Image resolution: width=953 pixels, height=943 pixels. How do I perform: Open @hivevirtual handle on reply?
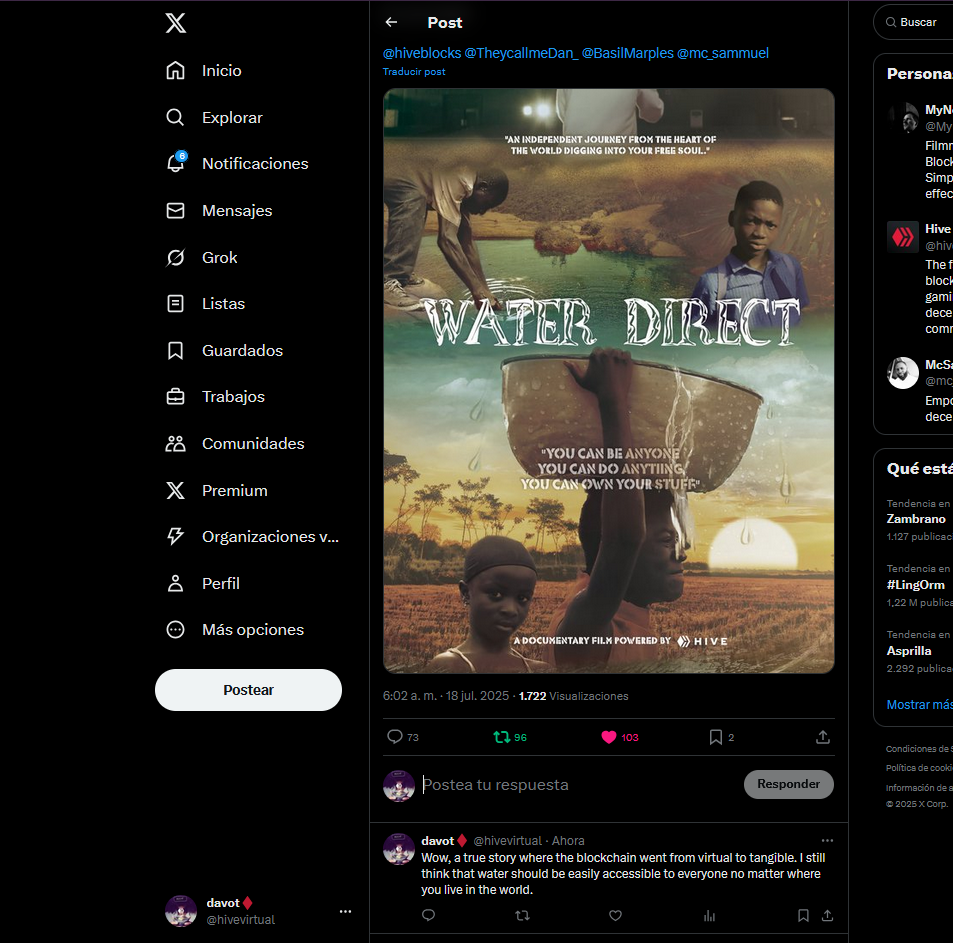507,840
